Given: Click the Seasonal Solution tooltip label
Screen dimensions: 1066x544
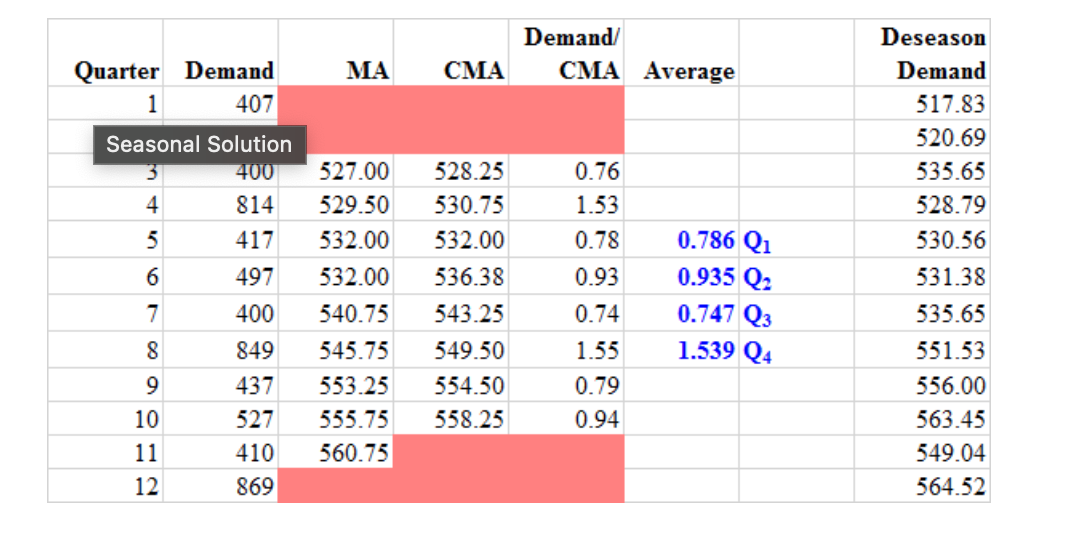Looking at the screenshot, I should click(199, 144).
